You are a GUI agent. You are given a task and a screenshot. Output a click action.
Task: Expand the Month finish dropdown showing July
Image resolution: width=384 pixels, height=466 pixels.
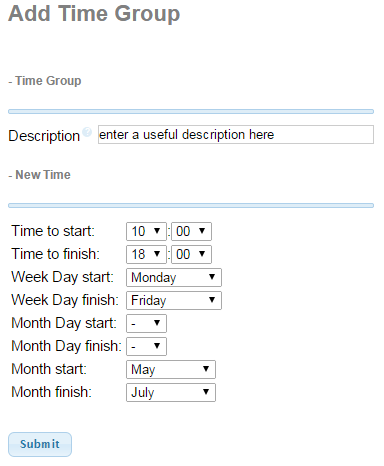pyautogui.click(x=171, y=392)
